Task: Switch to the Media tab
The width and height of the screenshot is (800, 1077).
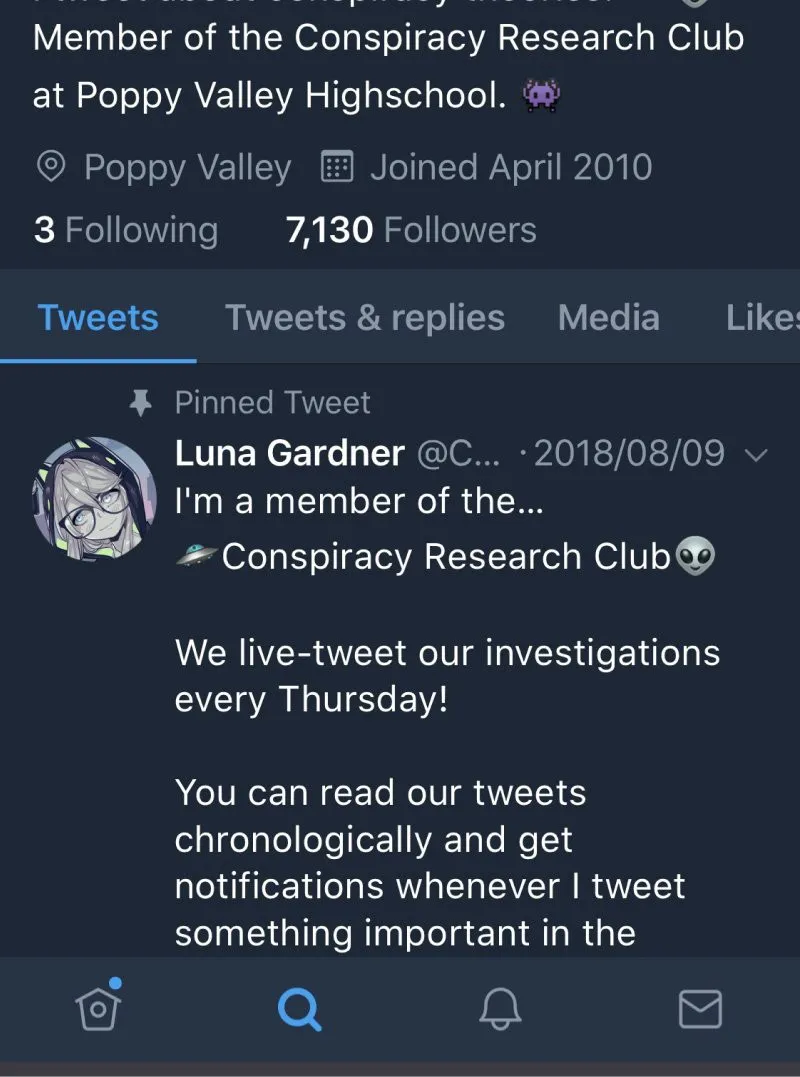Action: tap(609, 318)
